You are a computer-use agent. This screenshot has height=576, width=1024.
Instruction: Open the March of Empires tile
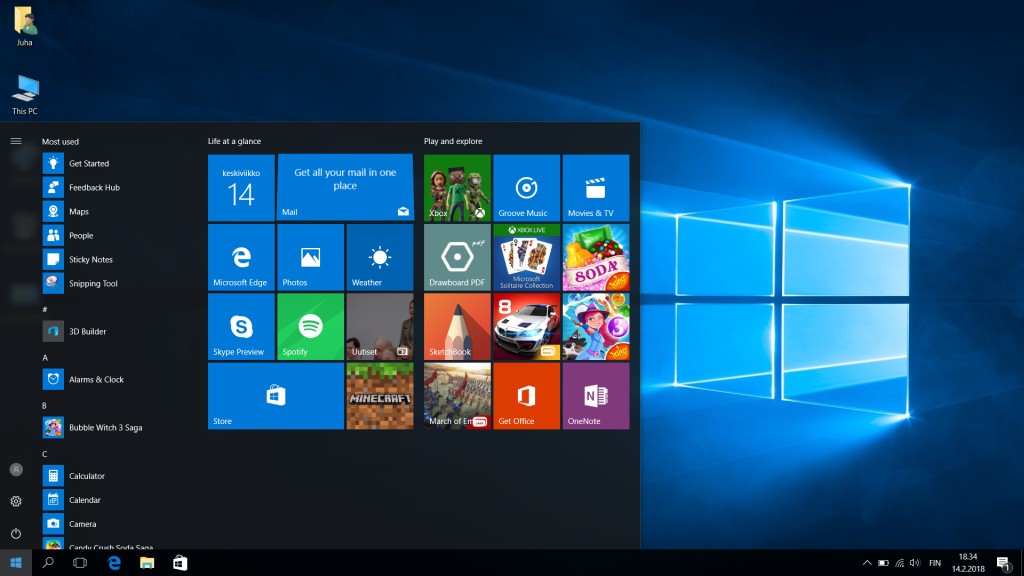pyautogui.click(x=457, y=396)
